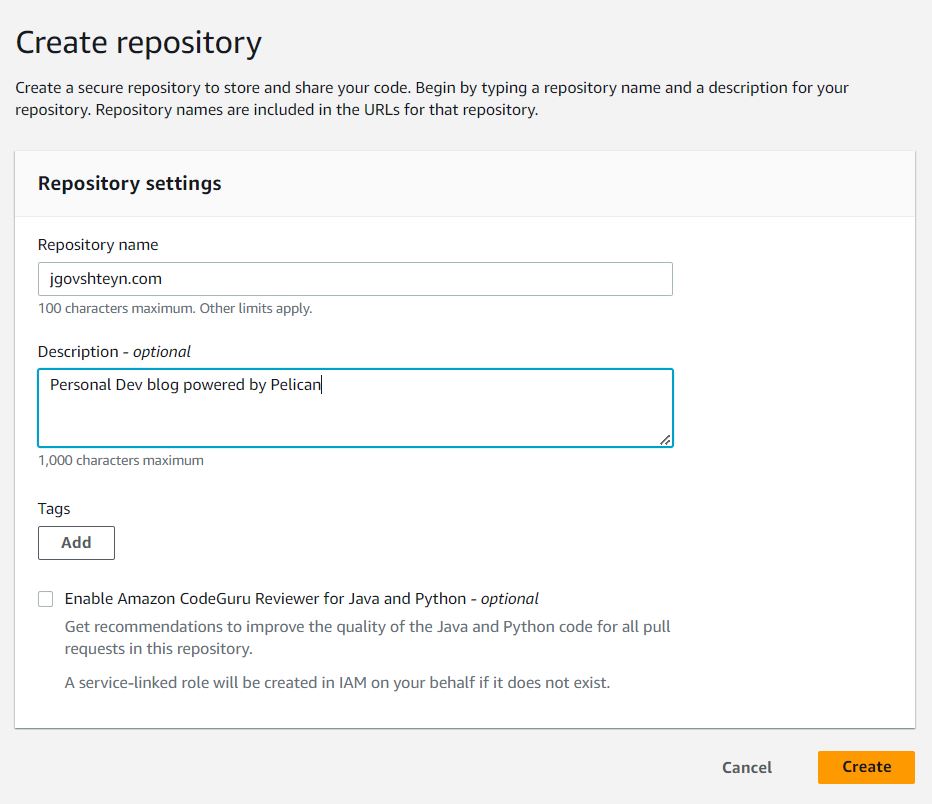Click the orange Create button
This screenshot has height=804, width=932.
[865, 767]
